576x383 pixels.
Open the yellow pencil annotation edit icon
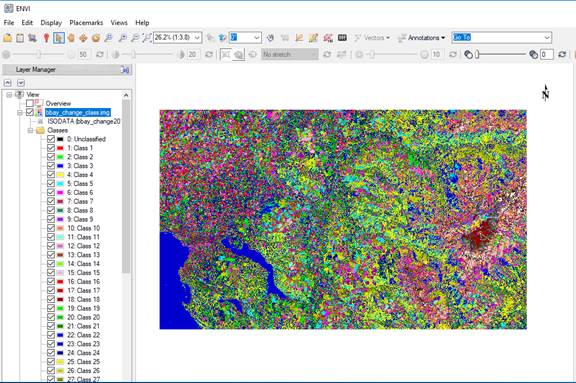coord(313,37)
